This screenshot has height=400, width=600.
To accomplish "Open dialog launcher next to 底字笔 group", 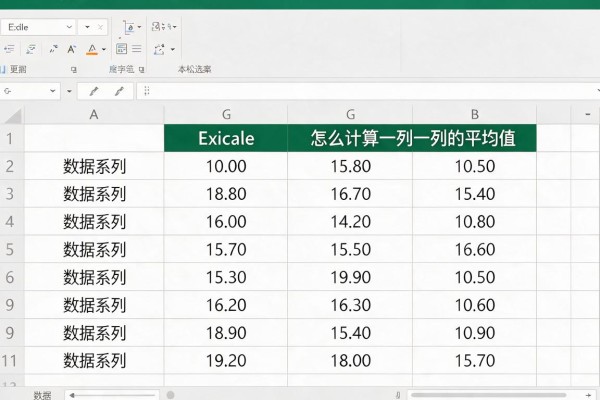I will point(142,70).
